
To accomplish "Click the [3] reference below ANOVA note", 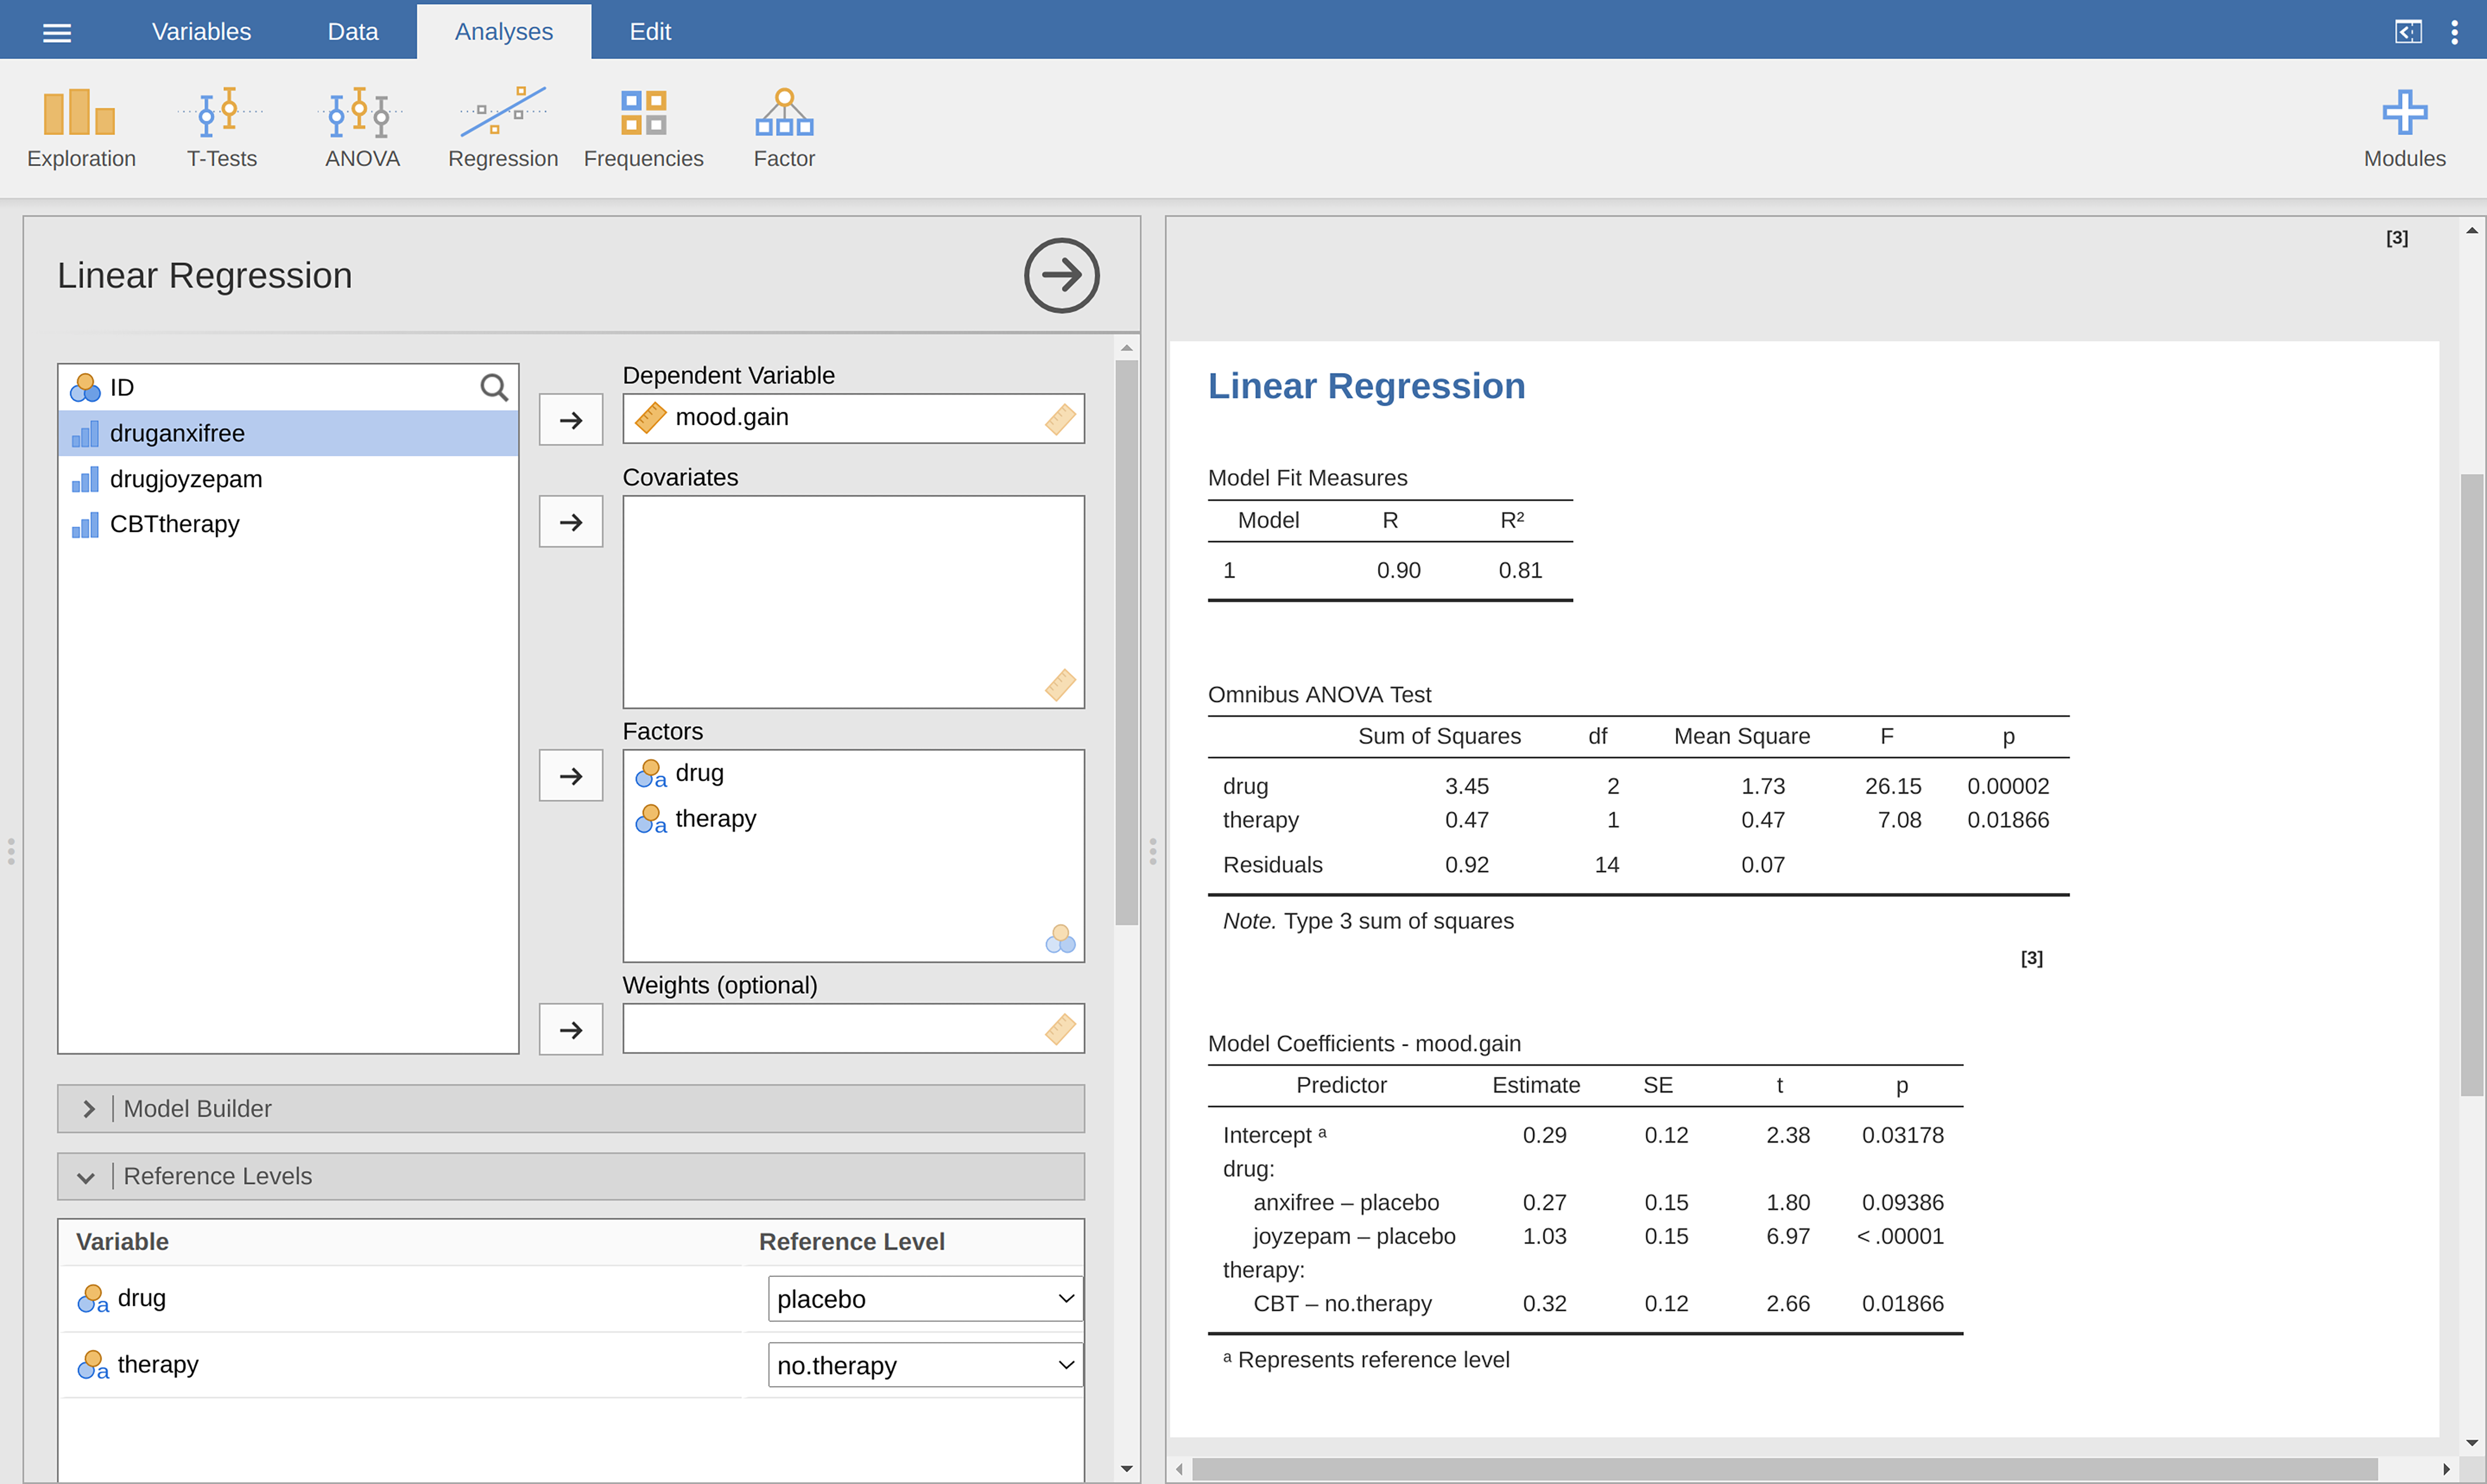I will [2031, 958].
